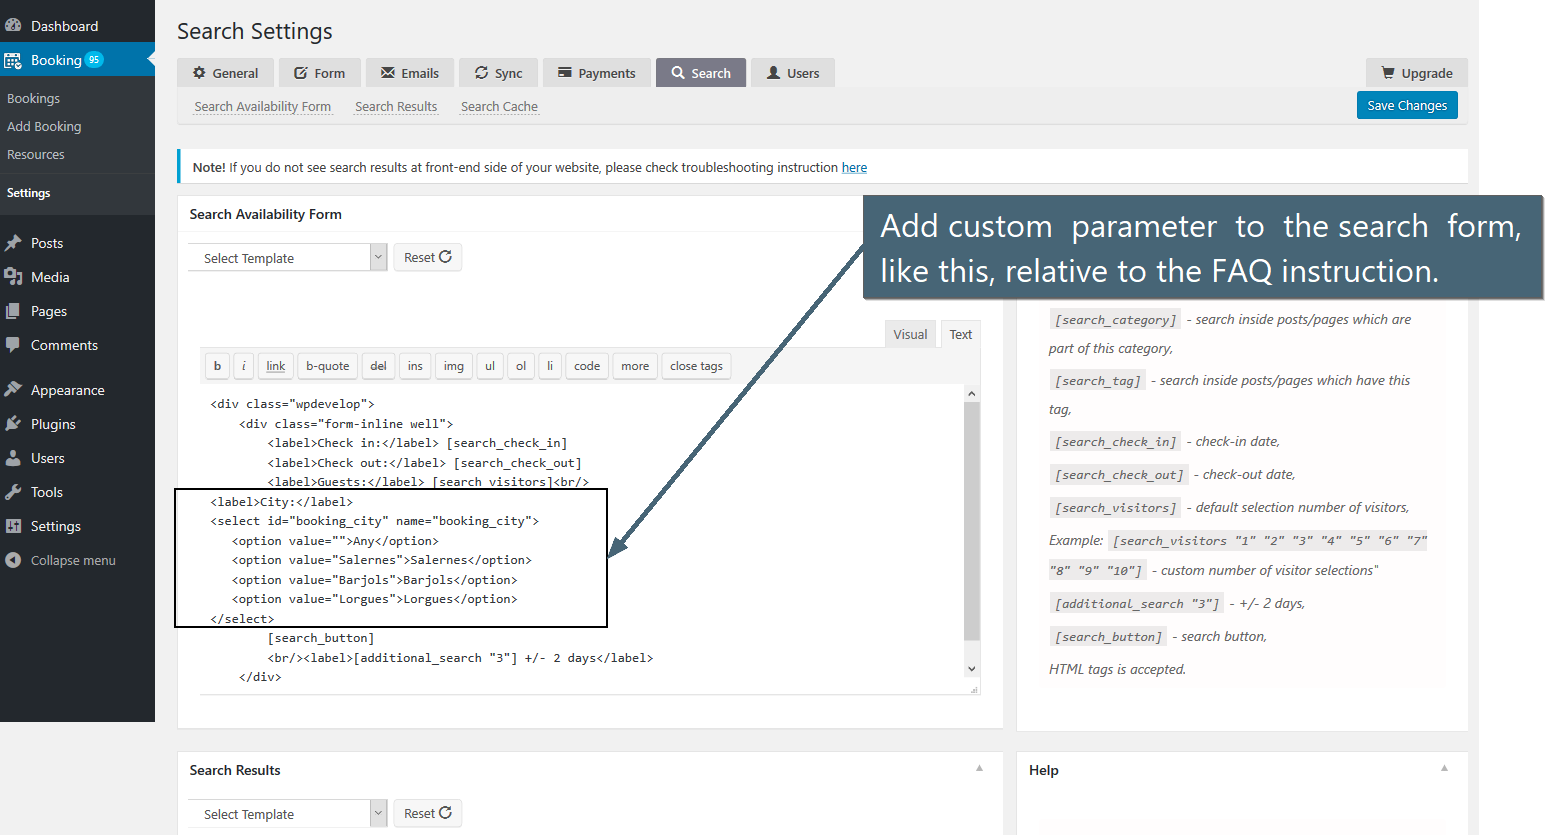
Task: Click the Upgrade button
Action: pos(1416,73)
